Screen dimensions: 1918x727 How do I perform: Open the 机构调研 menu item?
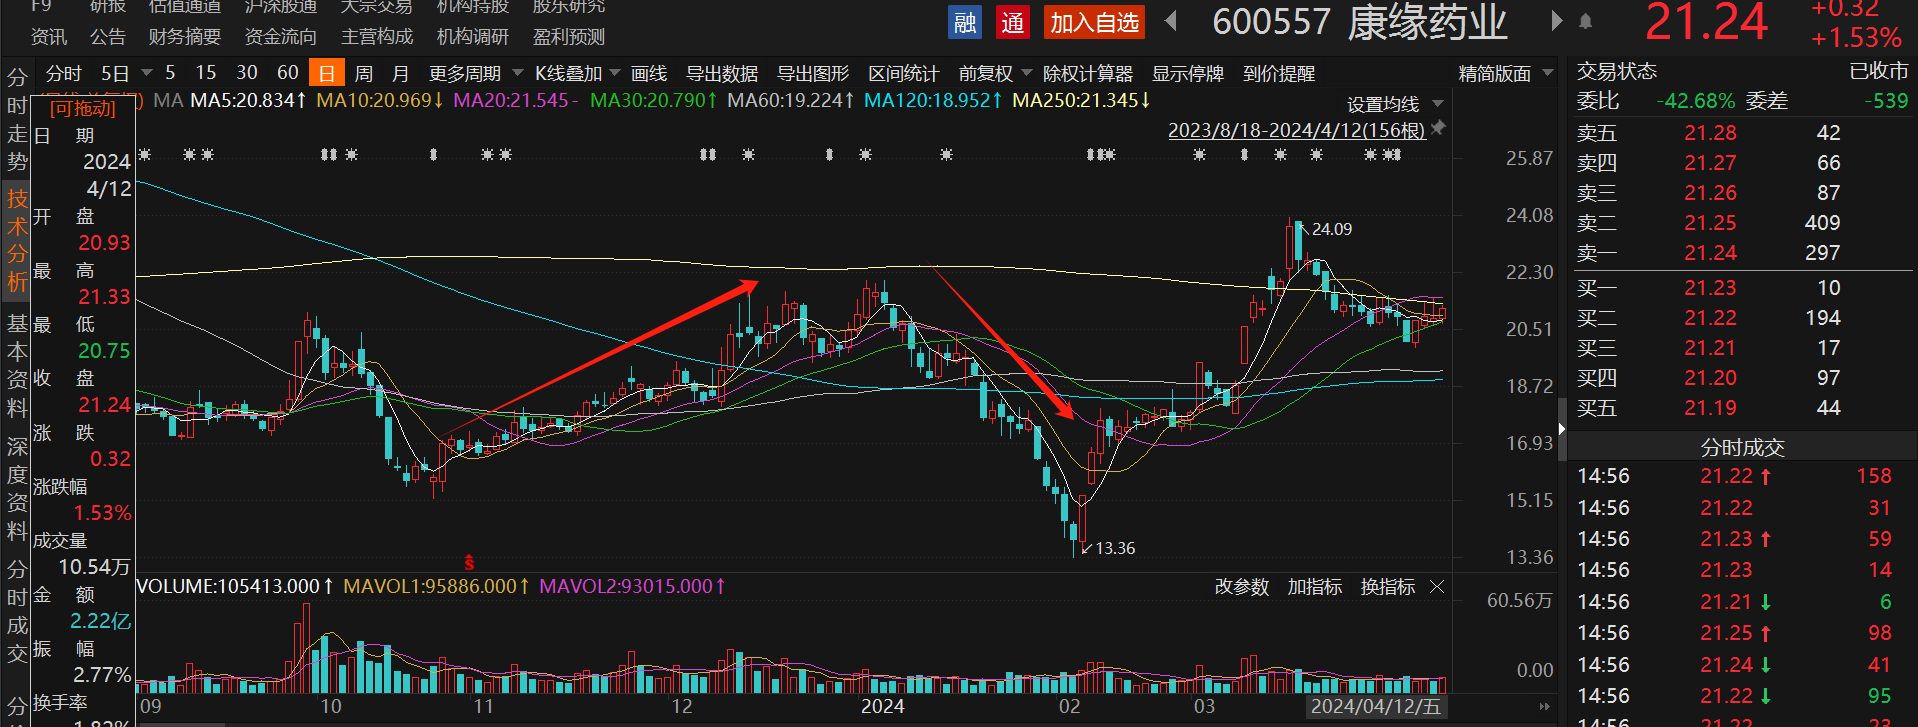tap(473, 37)
